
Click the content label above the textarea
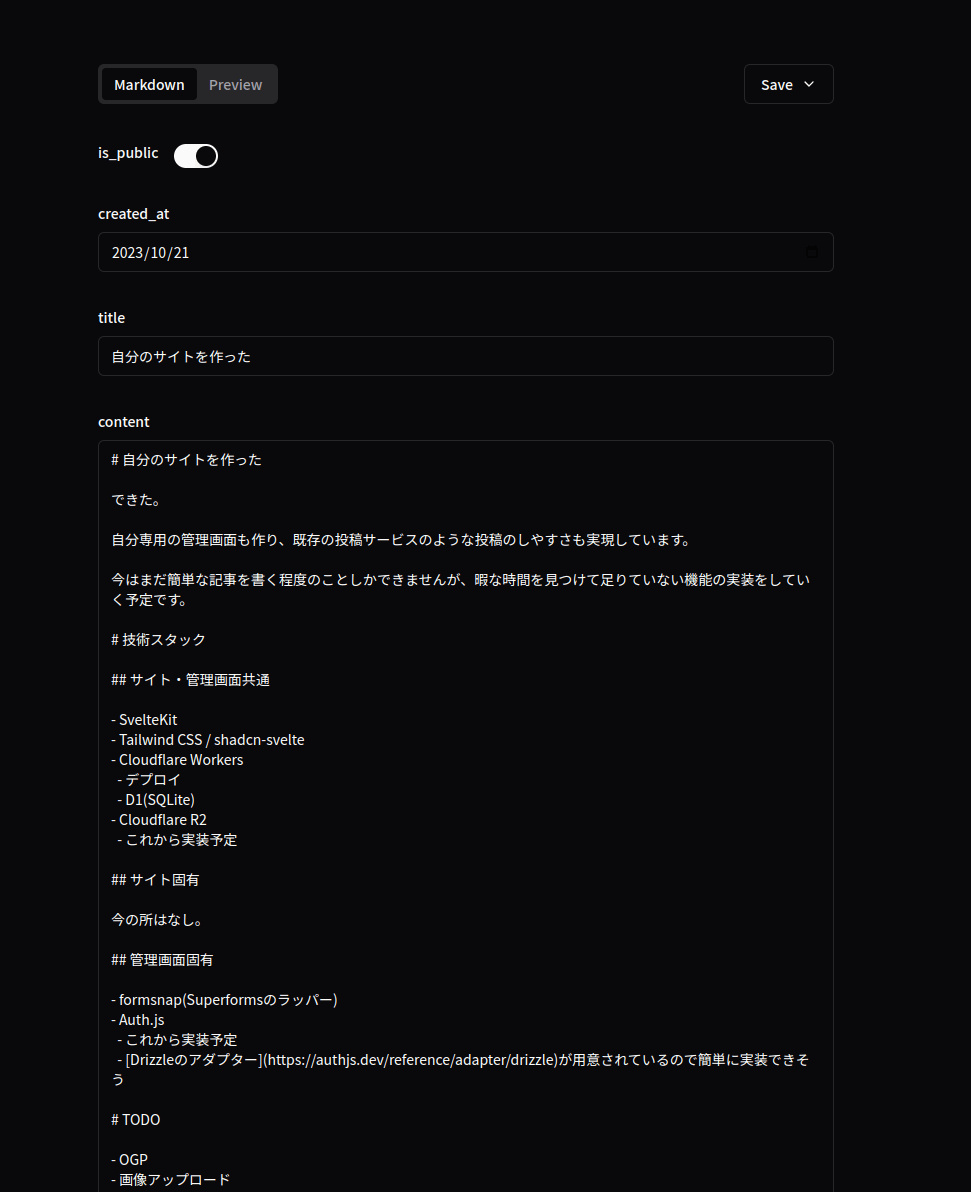[124, 421]
